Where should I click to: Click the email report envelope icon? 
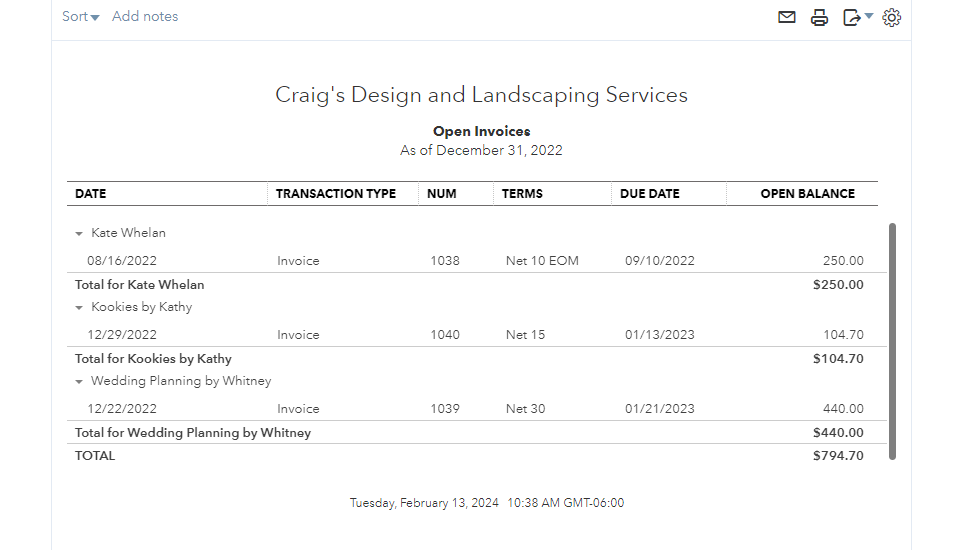click(x=787, y=17)
